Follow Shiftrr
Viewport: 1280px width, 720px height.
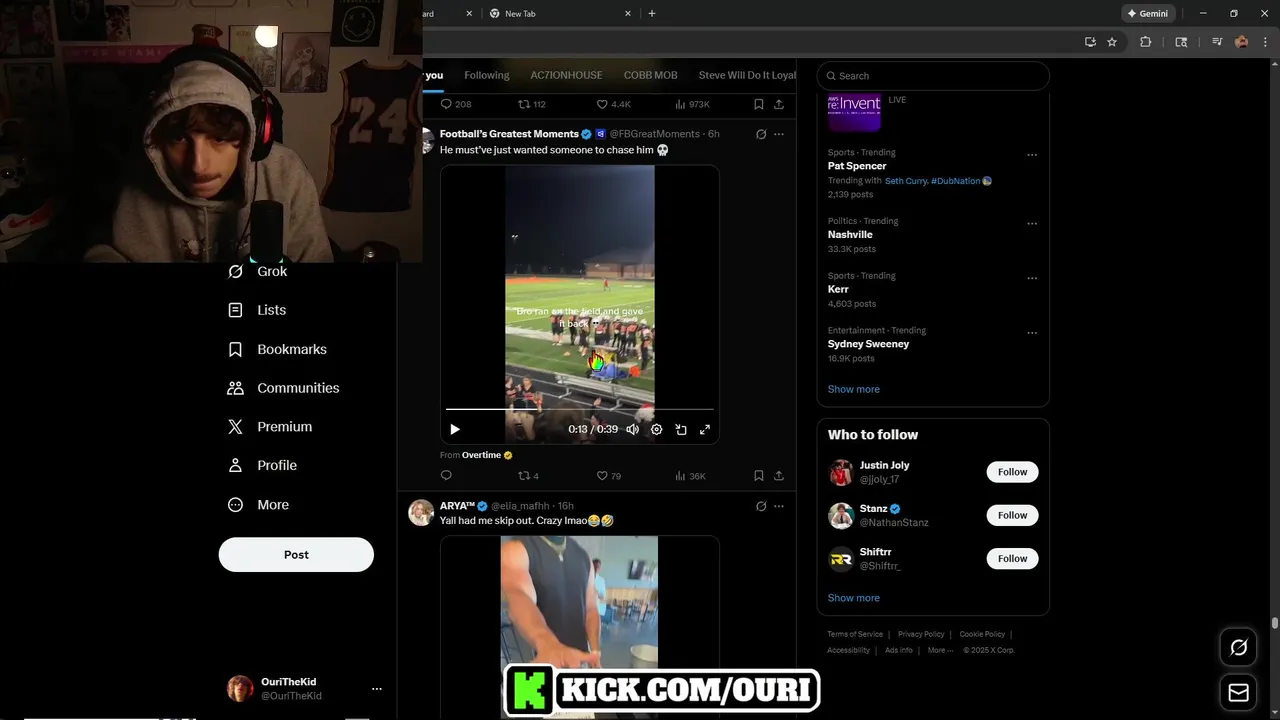(x=1012, y=558)
